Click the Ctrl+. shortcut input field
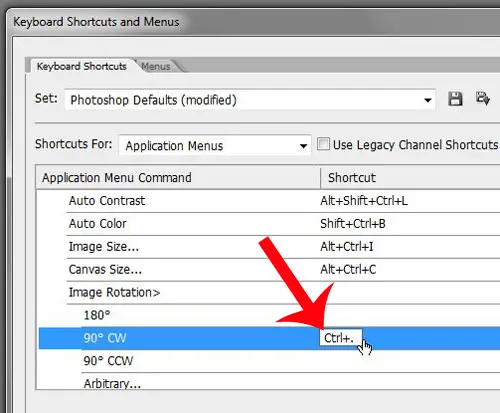 tap(340, 338)
